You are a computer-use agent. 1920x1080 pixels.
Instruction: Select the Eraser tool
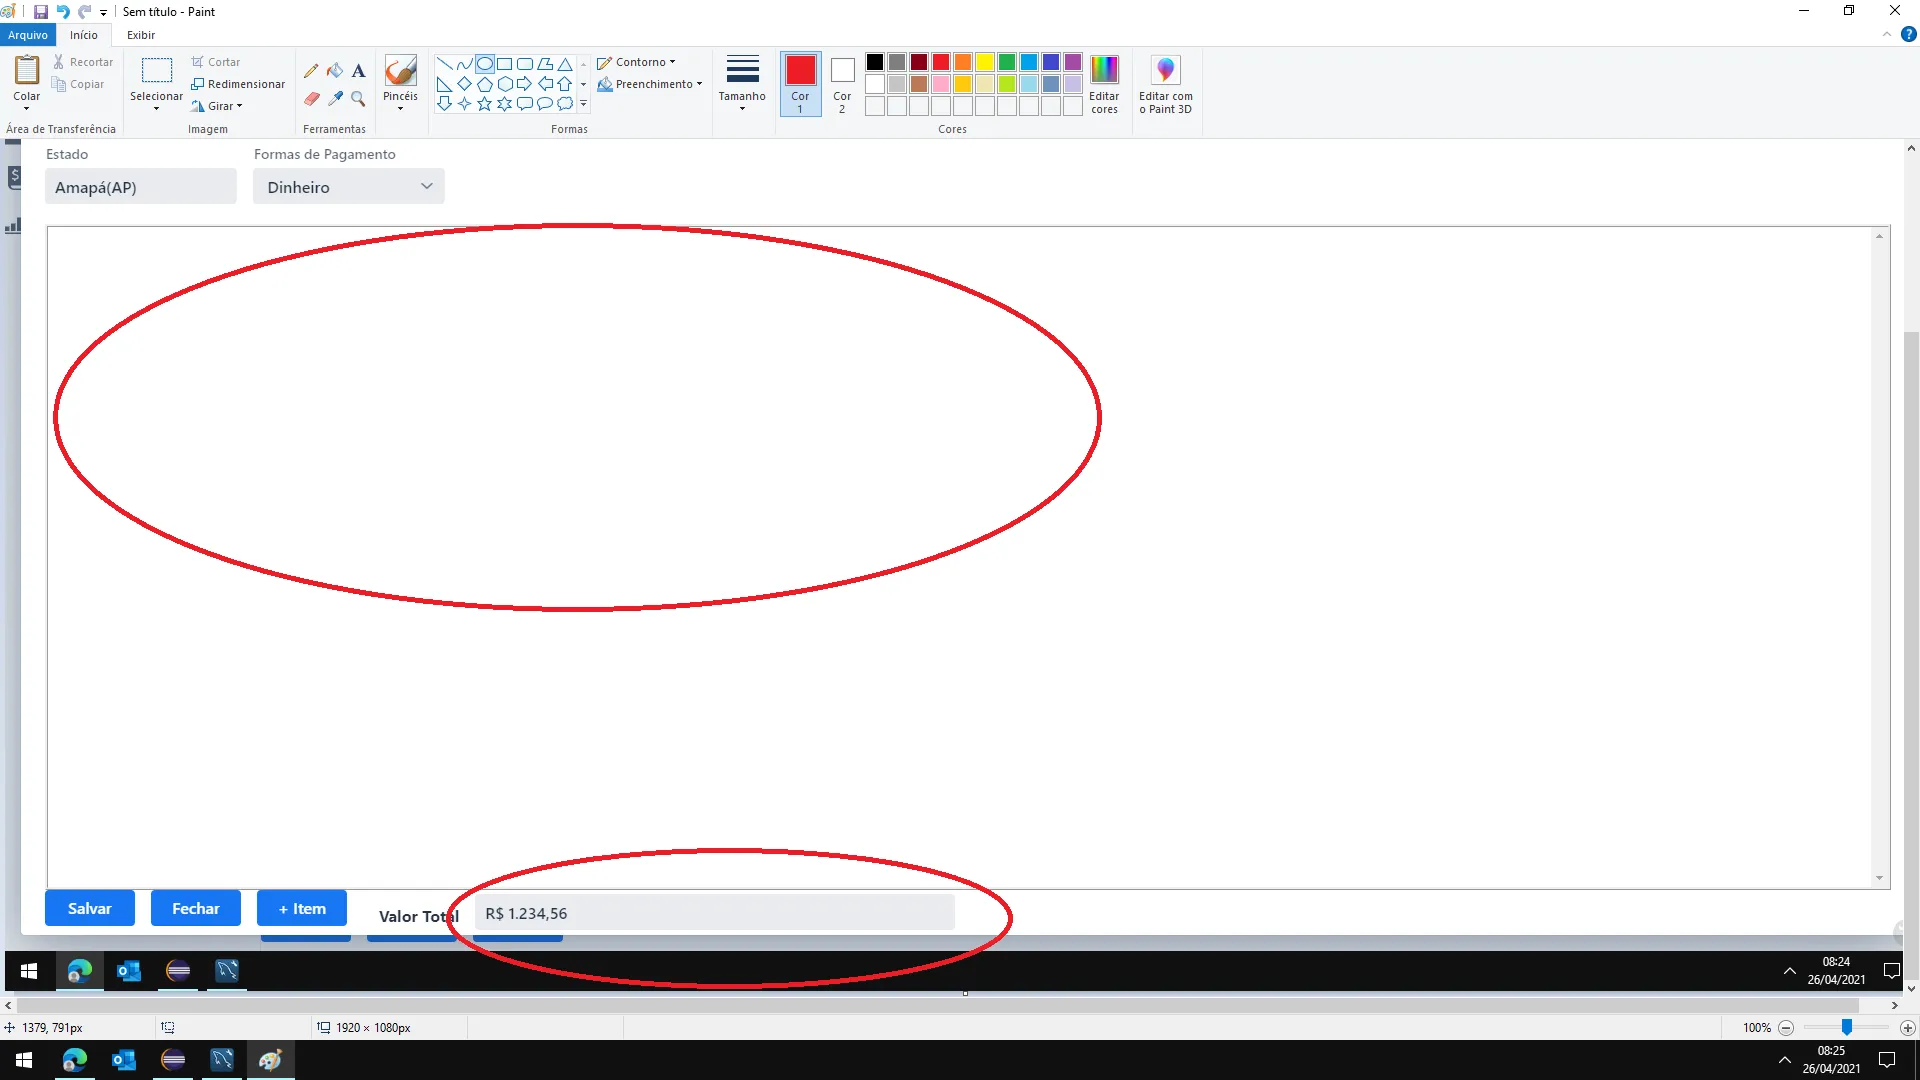pos(311,99)
